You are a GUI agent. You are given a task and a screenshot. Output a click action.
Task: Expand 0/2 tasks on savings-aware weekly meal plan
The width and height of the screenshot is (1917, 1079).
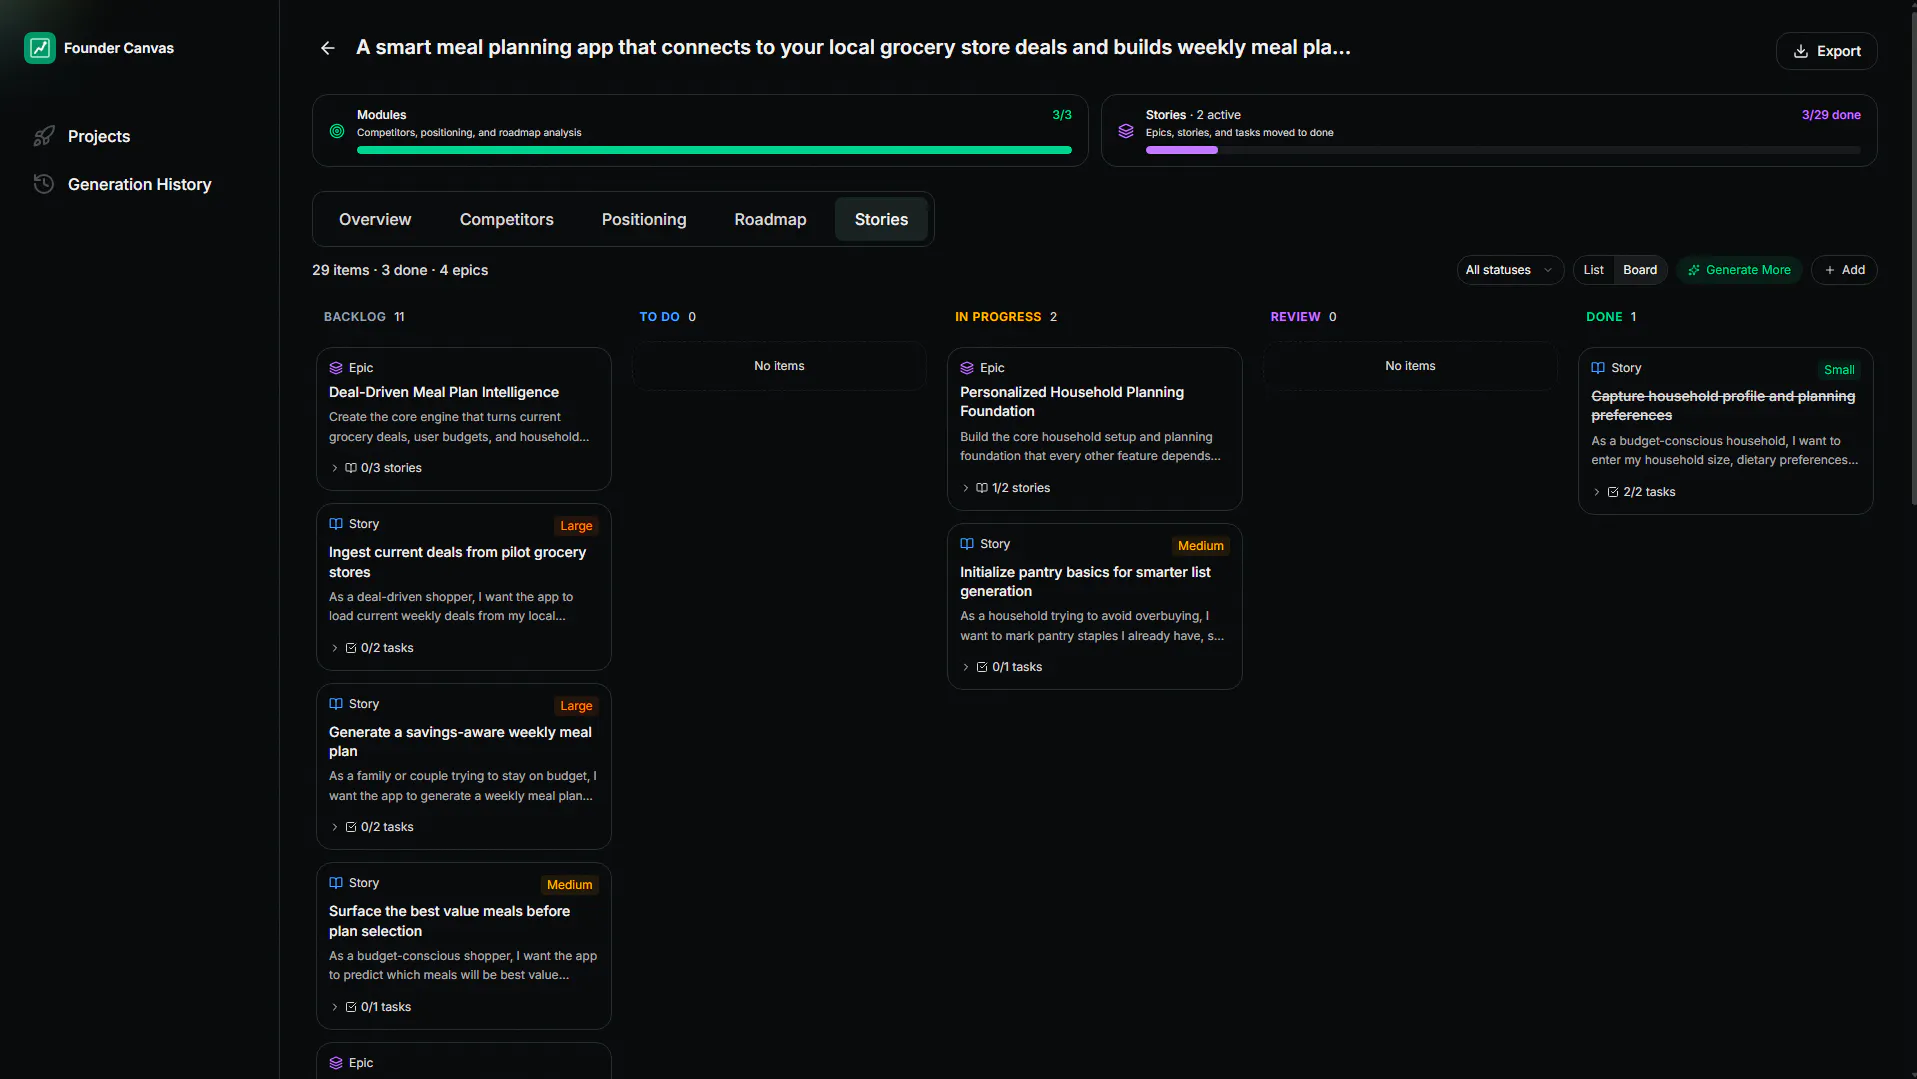click(371, 827)
